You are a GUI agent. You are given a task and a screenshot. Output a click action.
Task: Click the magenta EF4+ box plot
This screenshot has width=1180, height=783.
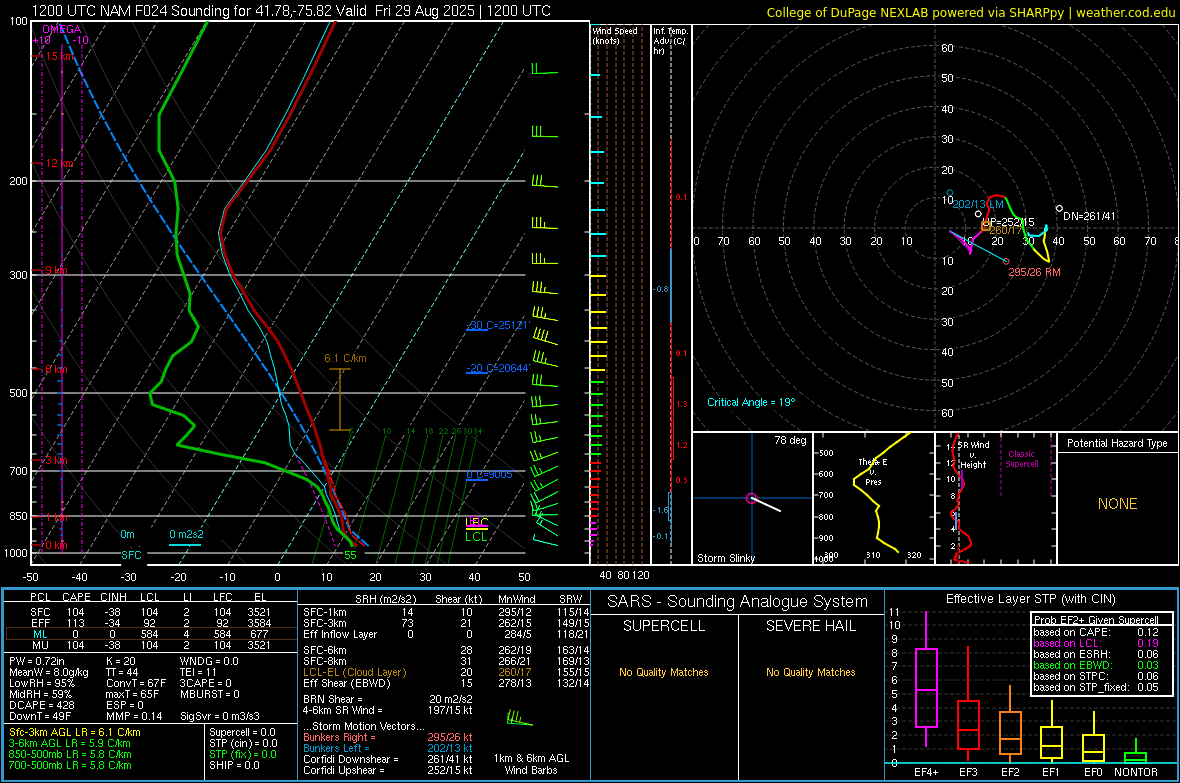[x=926, y=687]
